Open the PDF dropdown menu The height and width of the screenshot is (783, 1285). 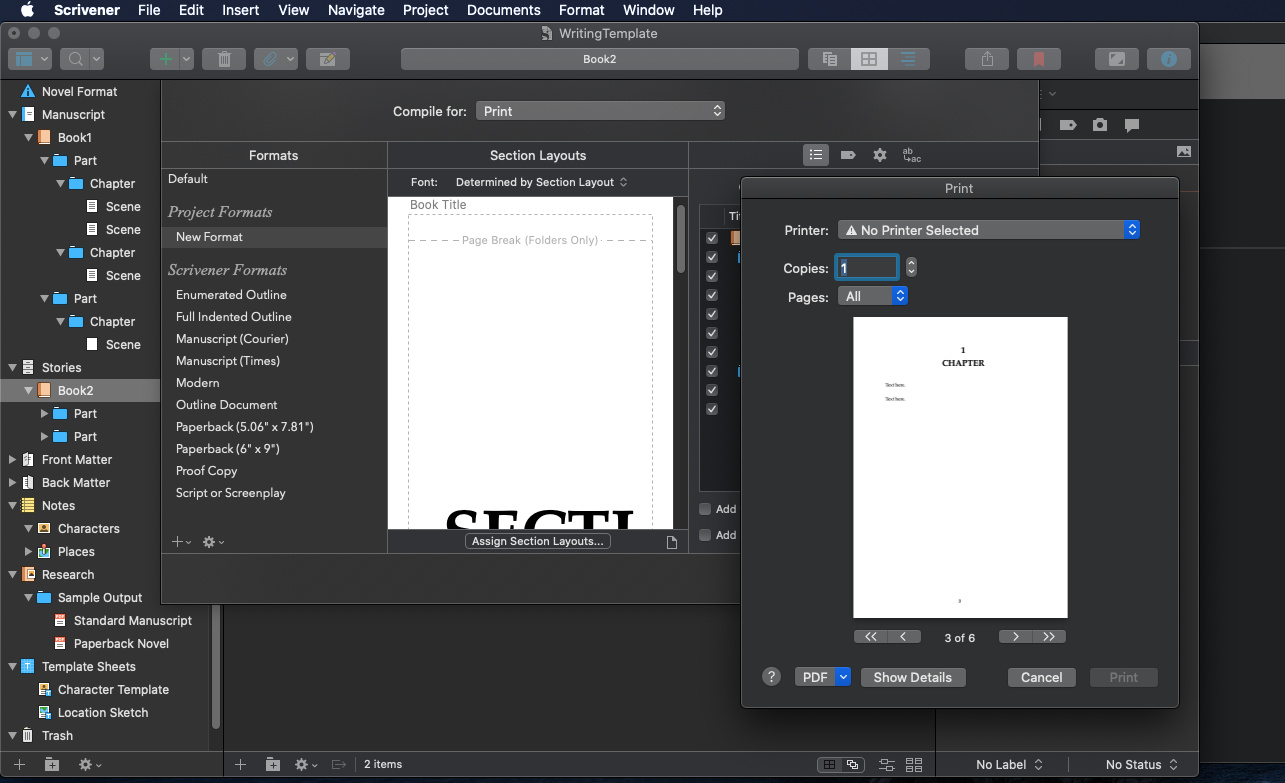[823, 677]
